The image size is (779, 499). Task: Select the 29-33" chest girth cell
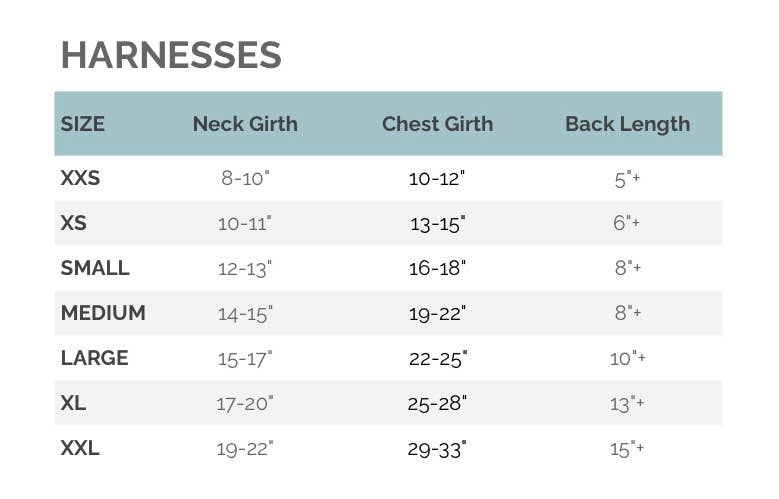point(437,448)
